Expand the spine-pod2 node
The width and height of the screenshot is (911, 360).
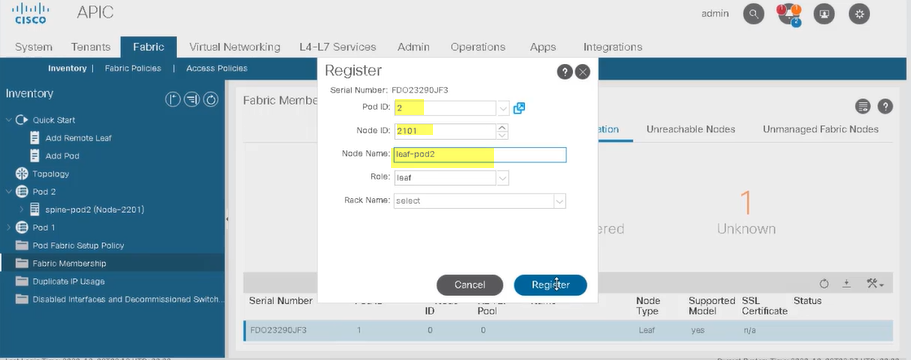coord(22,209)
